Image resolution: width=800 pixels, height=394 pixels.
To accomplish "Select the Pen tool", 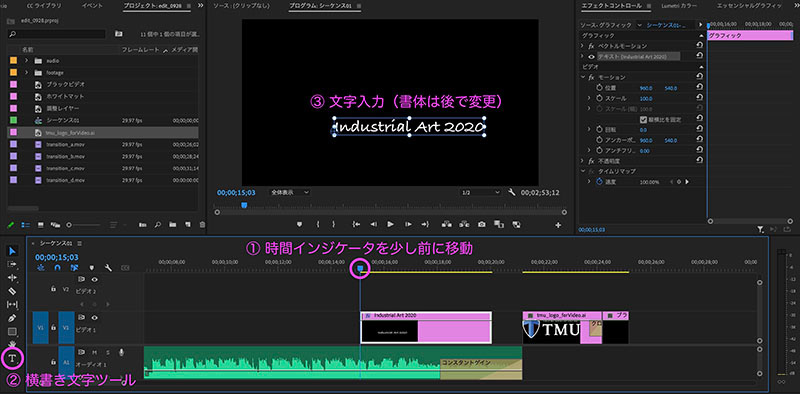I will [13, 318].
